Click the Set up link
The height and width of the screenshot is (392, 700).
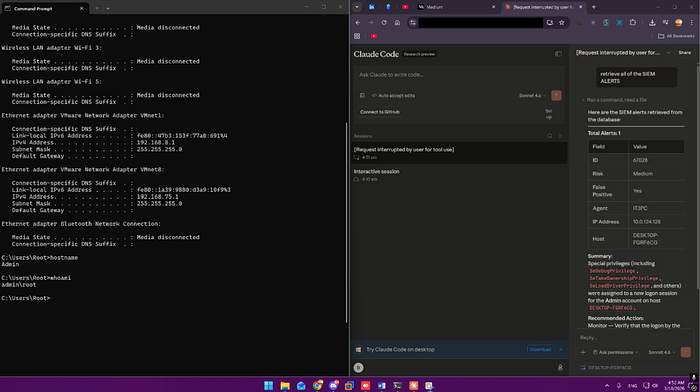coord(549,114)
